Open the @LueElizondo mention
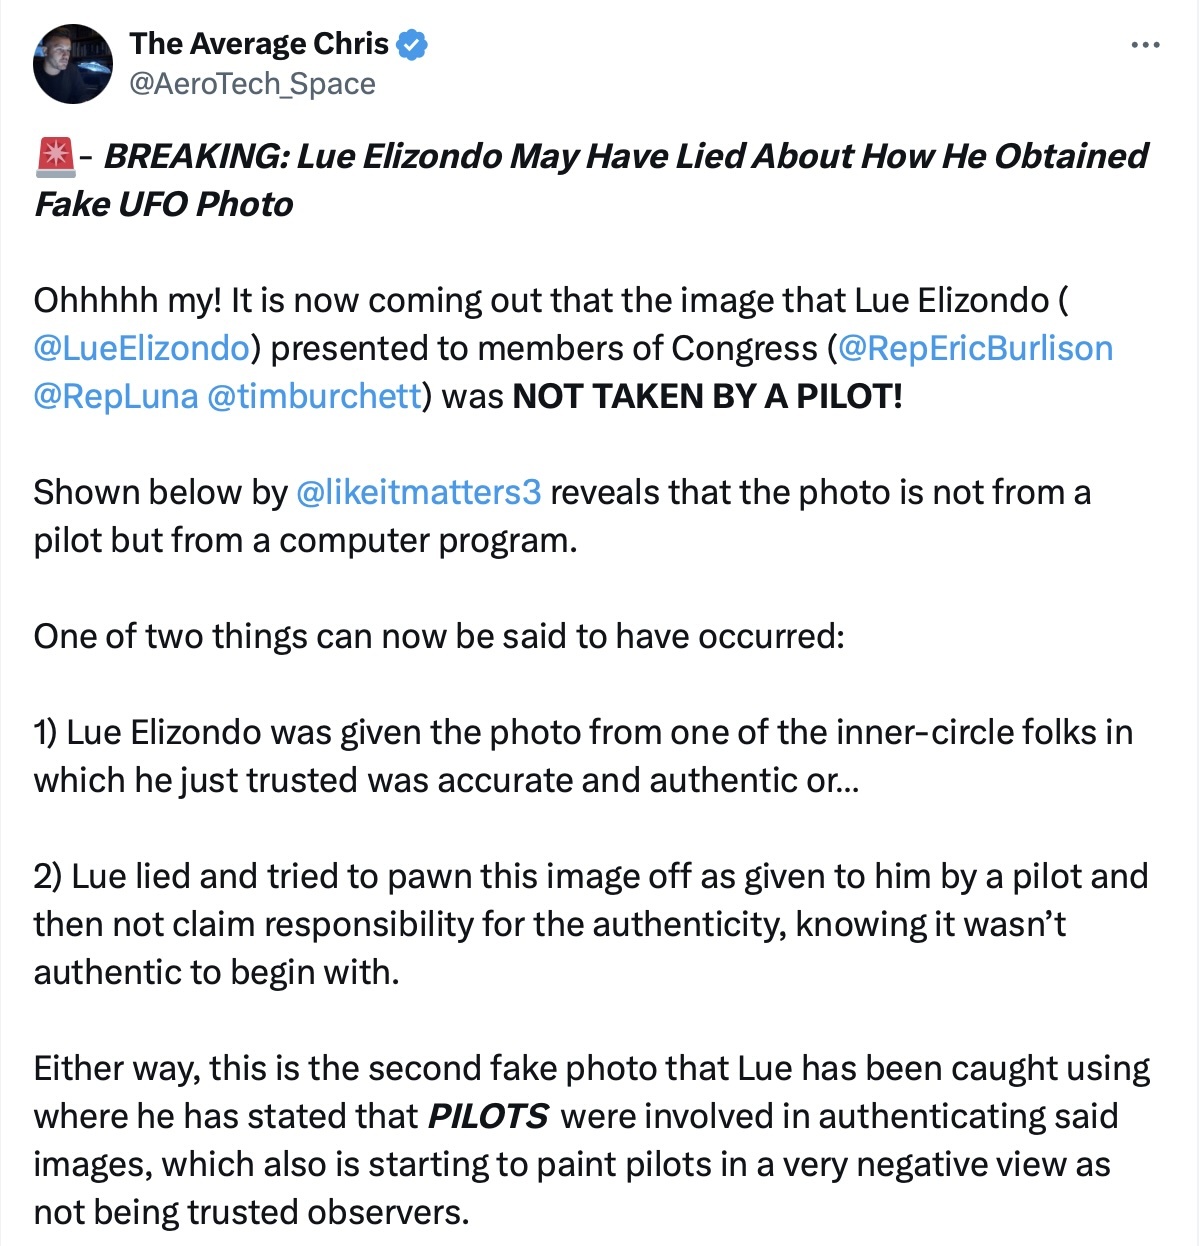The width and height of the screenshot is (1204, 1246). tap(141, 348)
